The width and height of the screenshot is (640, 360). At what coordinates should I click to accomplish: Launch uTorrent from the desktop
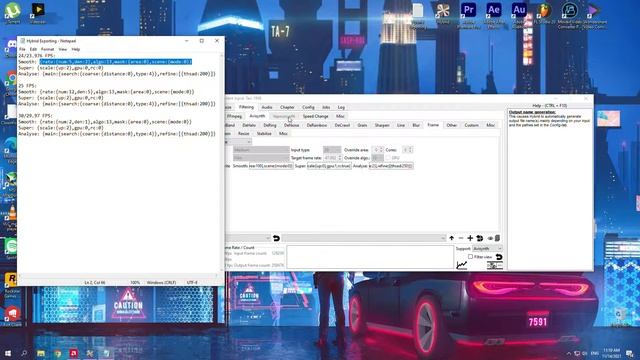click(x=13, y=10)
